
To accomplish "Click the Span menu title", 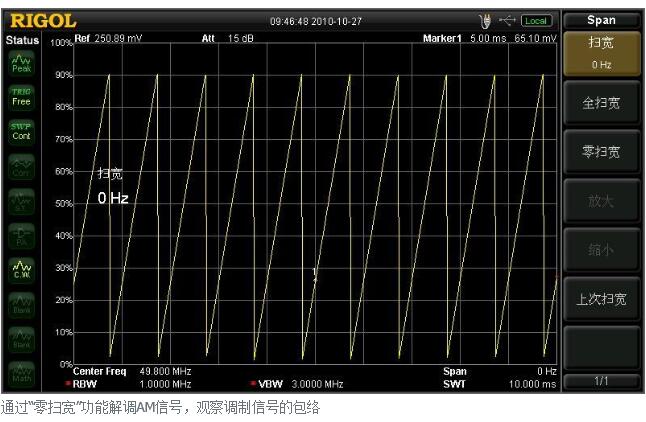I will 601,19.
